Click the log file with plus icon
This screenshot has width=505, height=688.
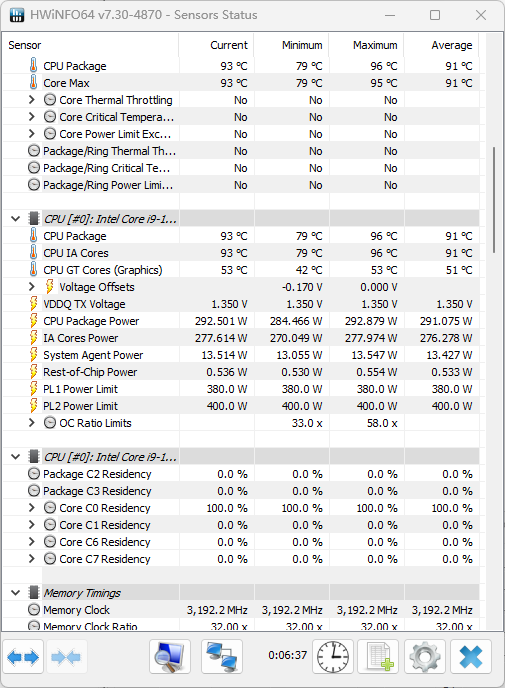(379, 657)
